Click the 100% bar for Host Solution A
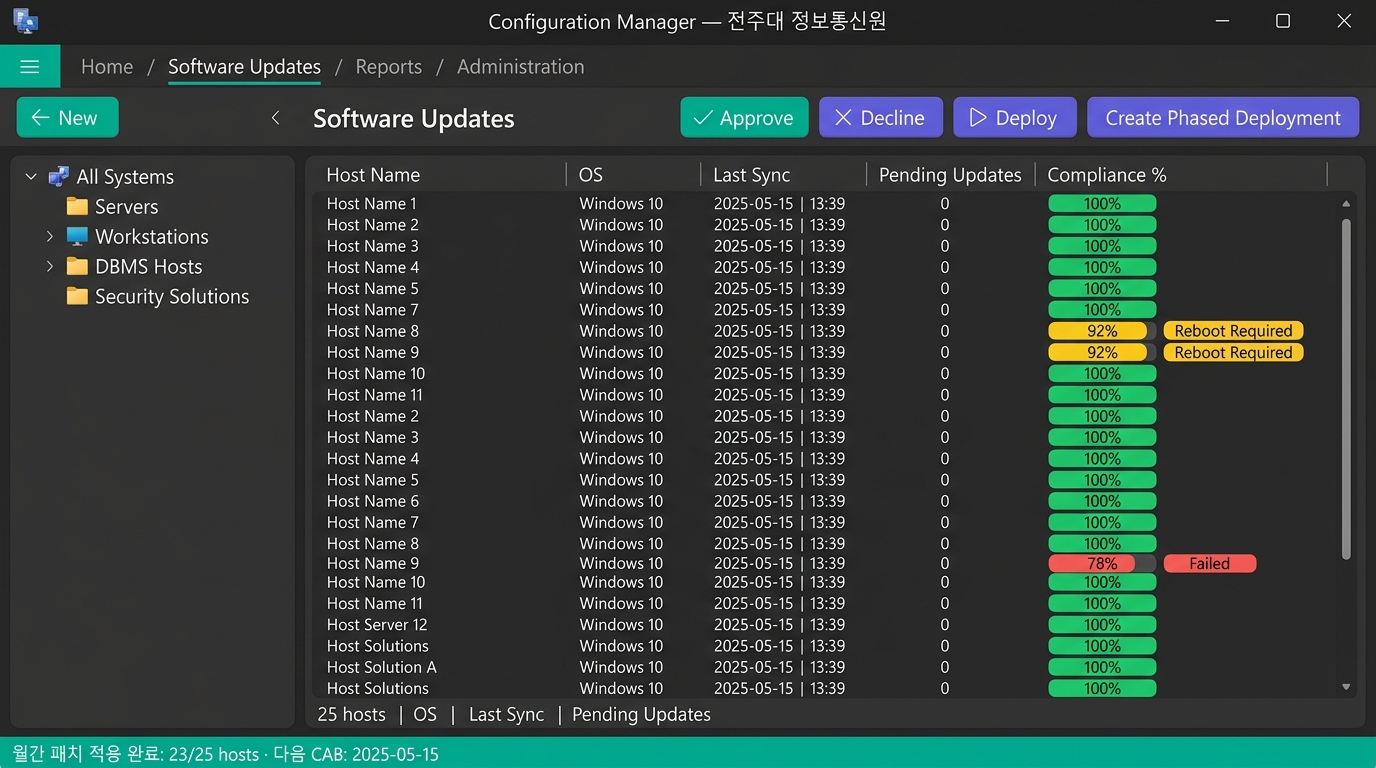This screenshot has height=768, width=1376. point(1102,667)
